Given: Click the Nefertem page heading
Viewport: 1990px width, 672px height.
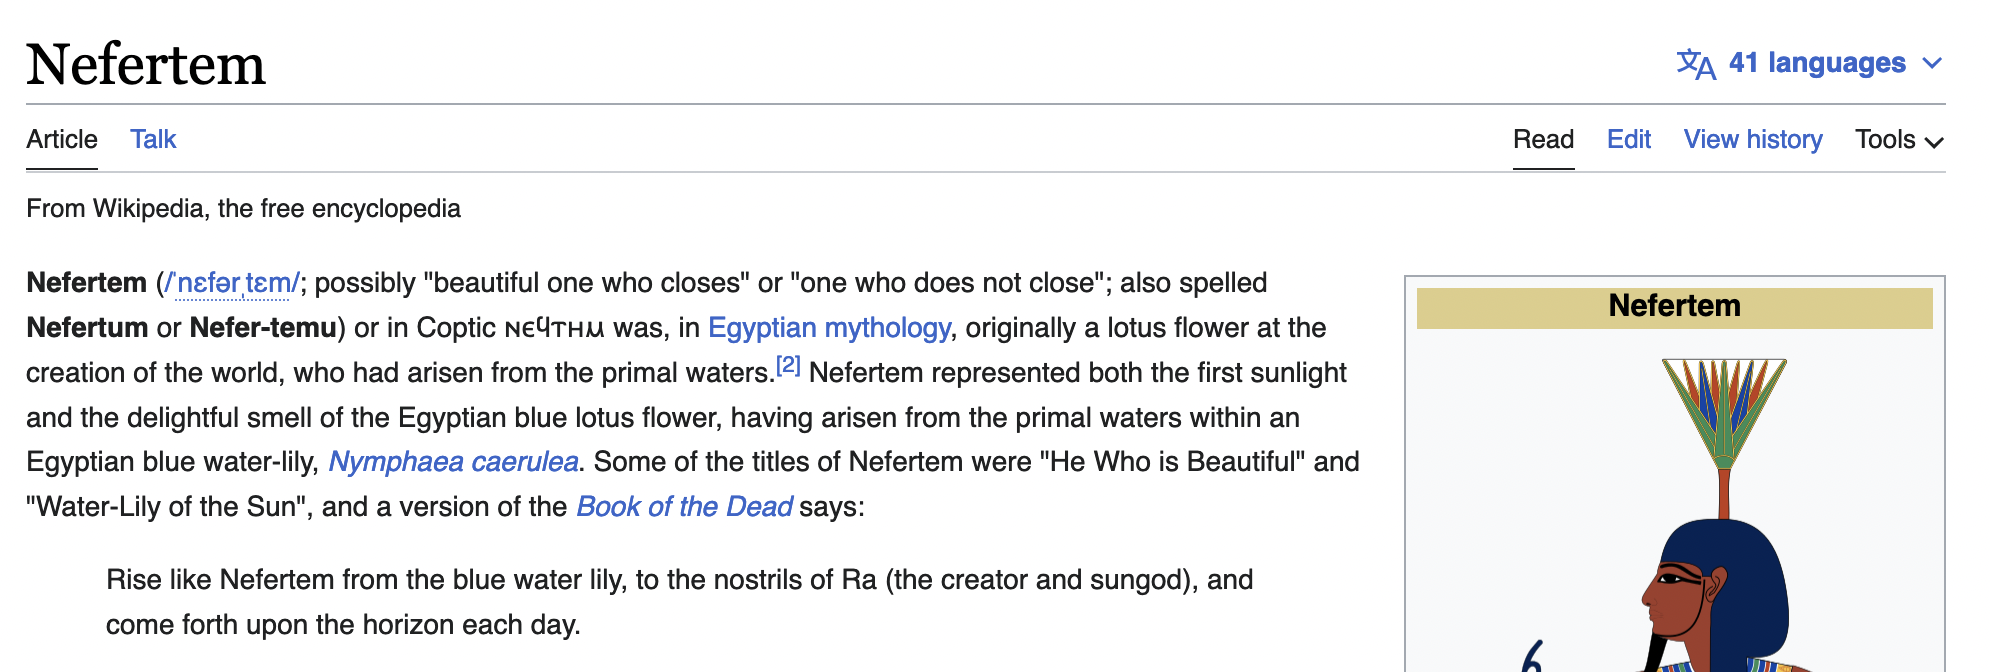Looking at the screenshot, I should click(x=146, y=65).
